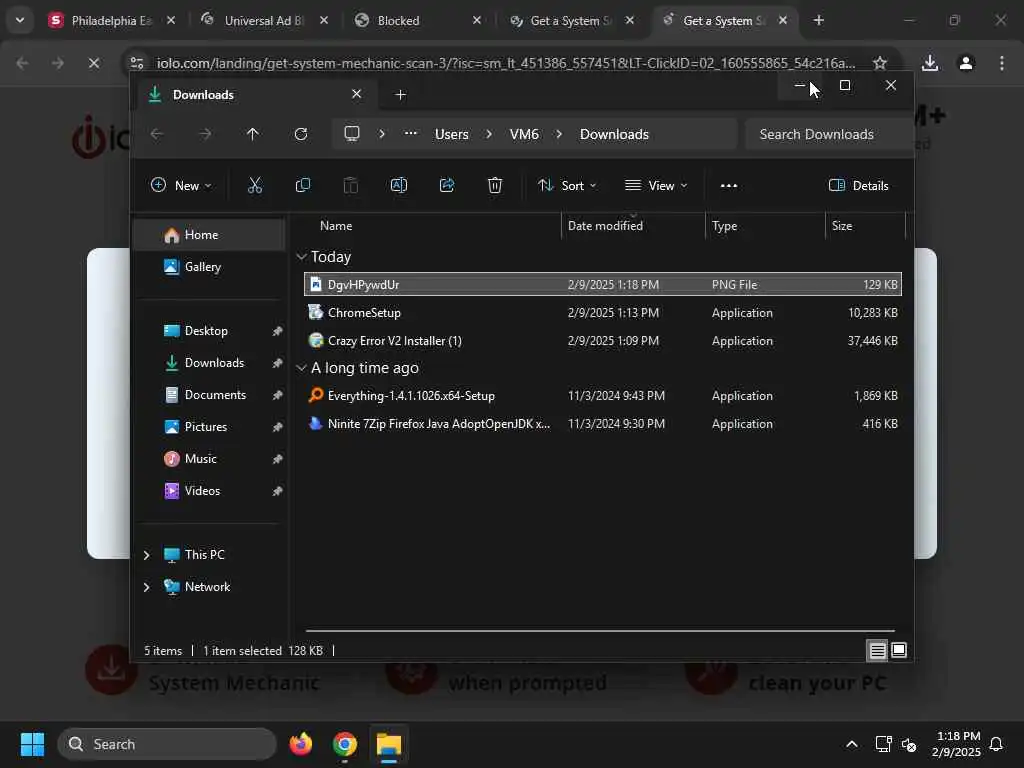Click the Windows taskbar Search box
The height and width of the screenshot is (768, 1024).
click(x=167, y=744)
